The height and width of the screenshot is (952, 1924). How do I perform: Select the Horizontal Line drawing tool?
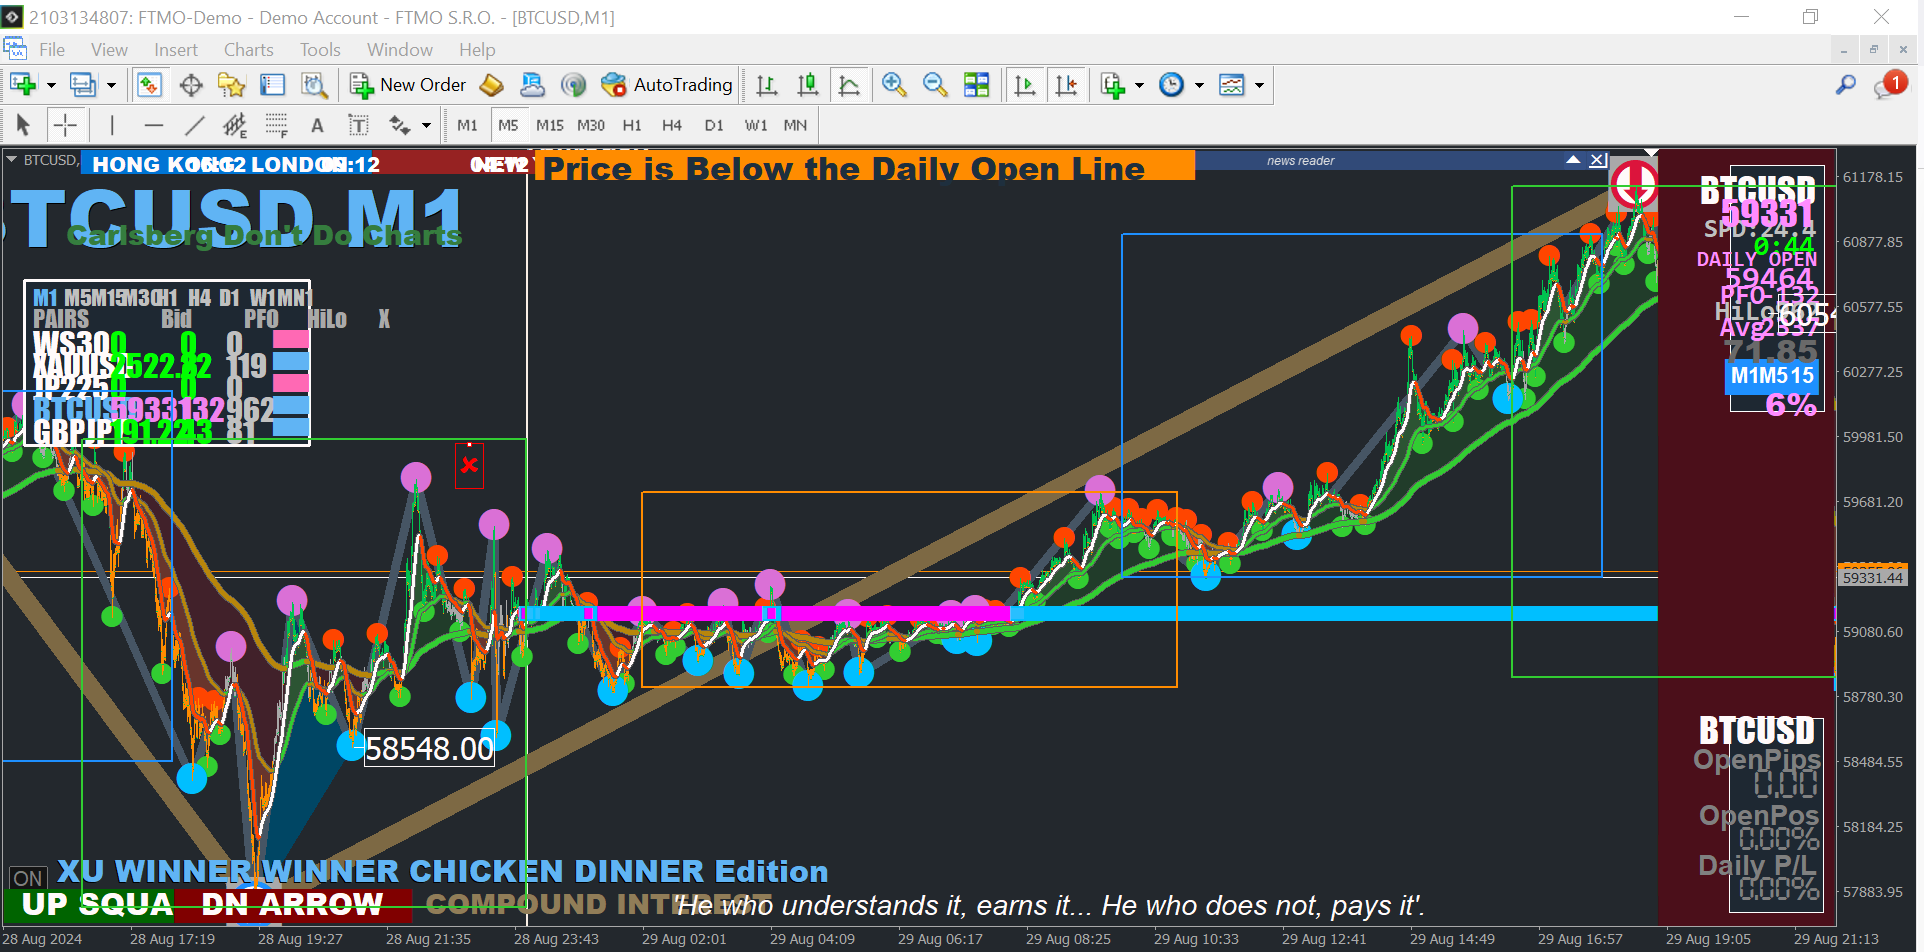coord(153,125)
